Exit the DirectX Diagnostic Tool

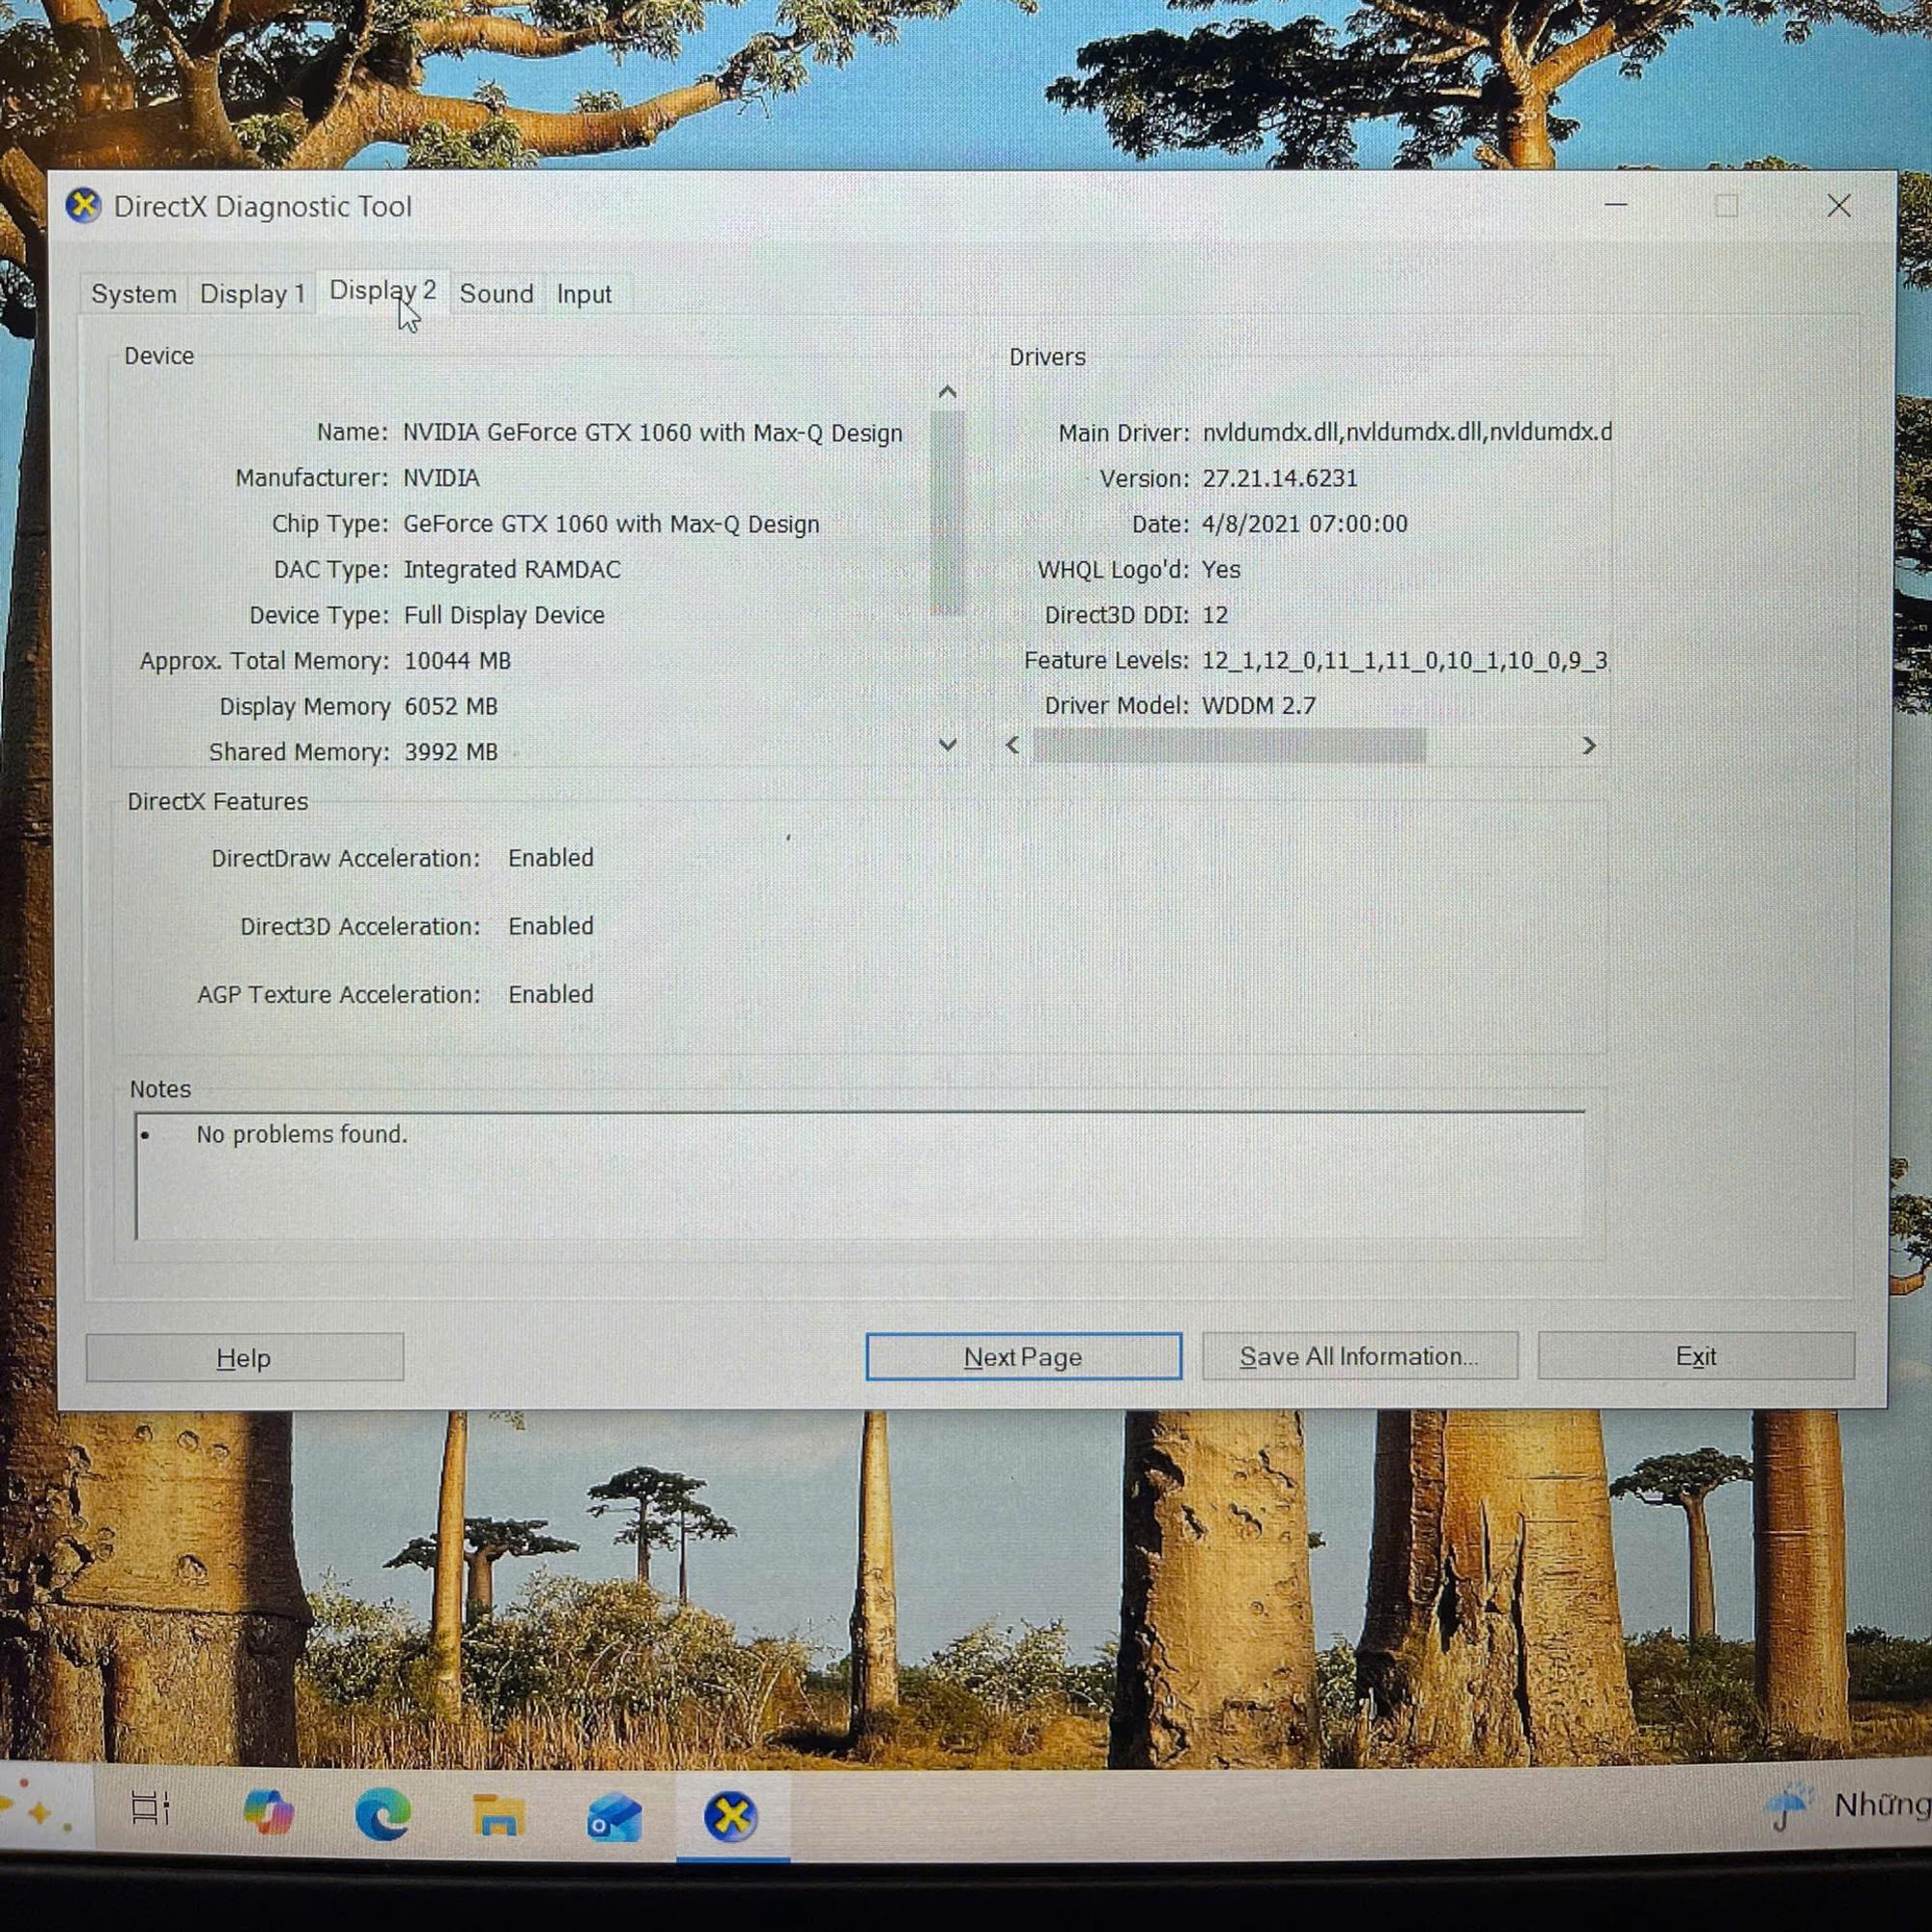coord(1696,1356)
